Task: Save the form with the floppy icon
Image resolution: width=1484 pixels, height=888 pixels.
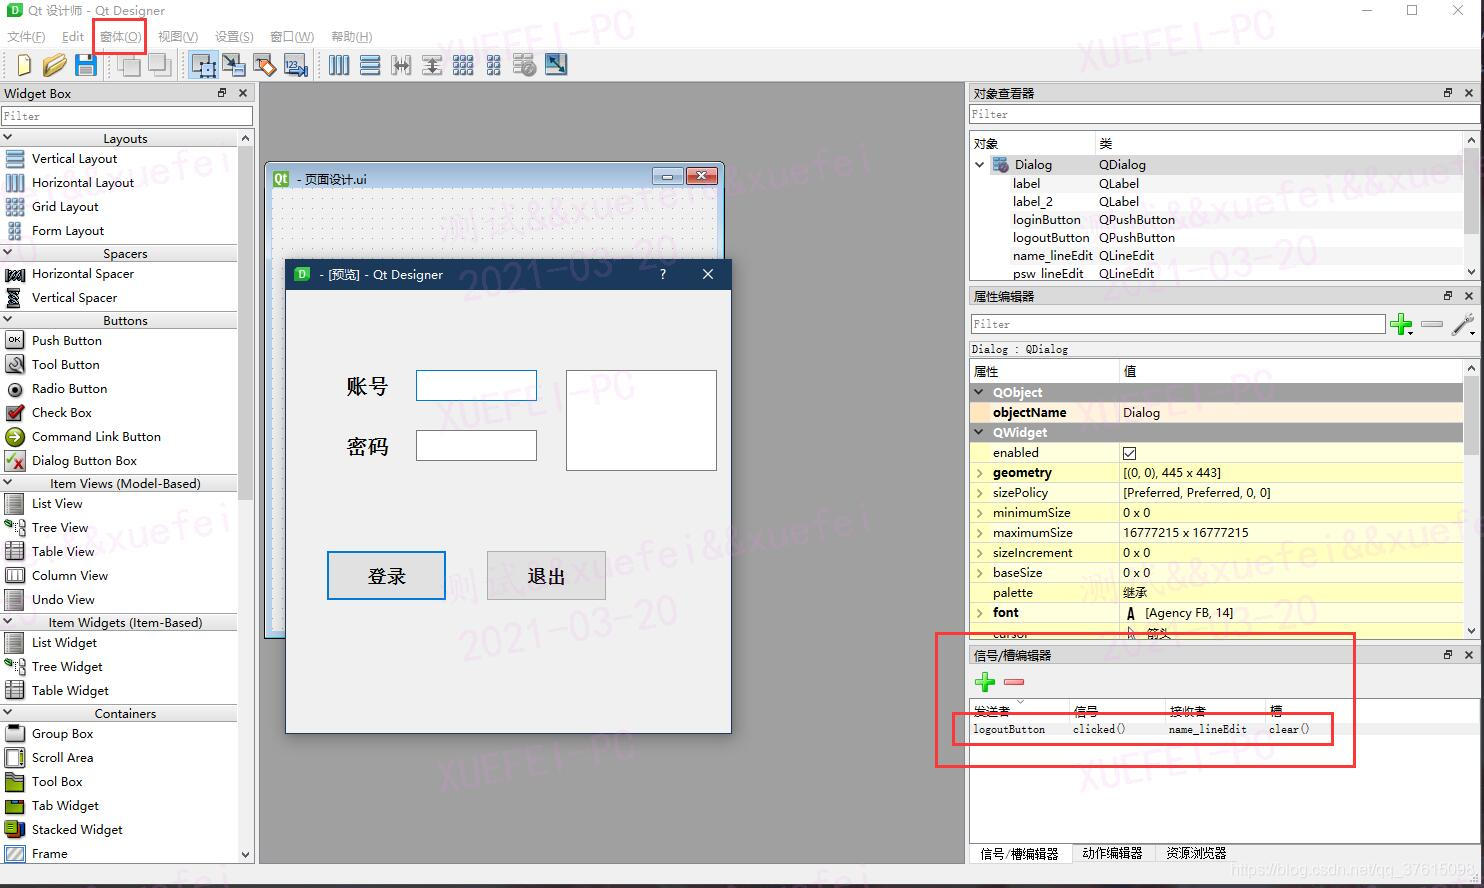Action: click(86, 65)
